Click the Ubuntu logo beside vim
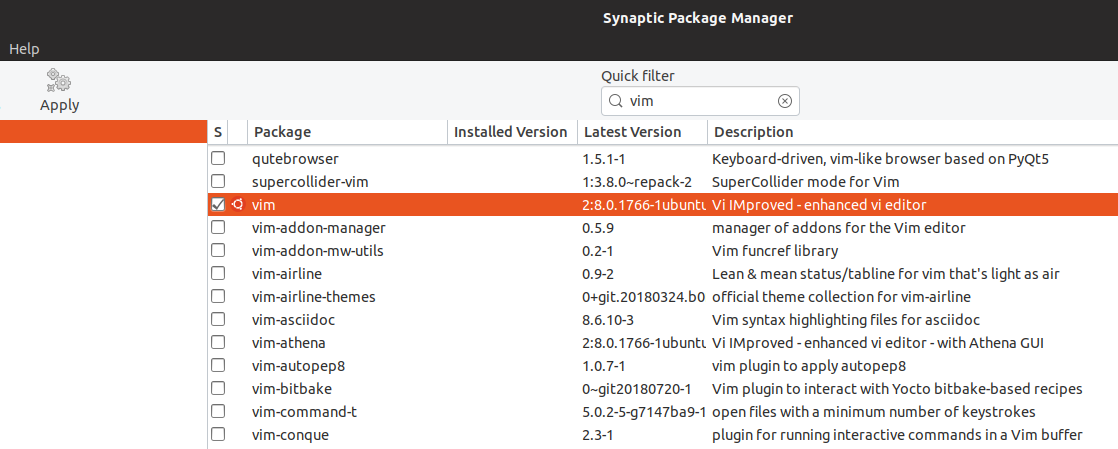The height and width of the screenshot is (449, 1118). pyautogui.click(x=237, y=205)
